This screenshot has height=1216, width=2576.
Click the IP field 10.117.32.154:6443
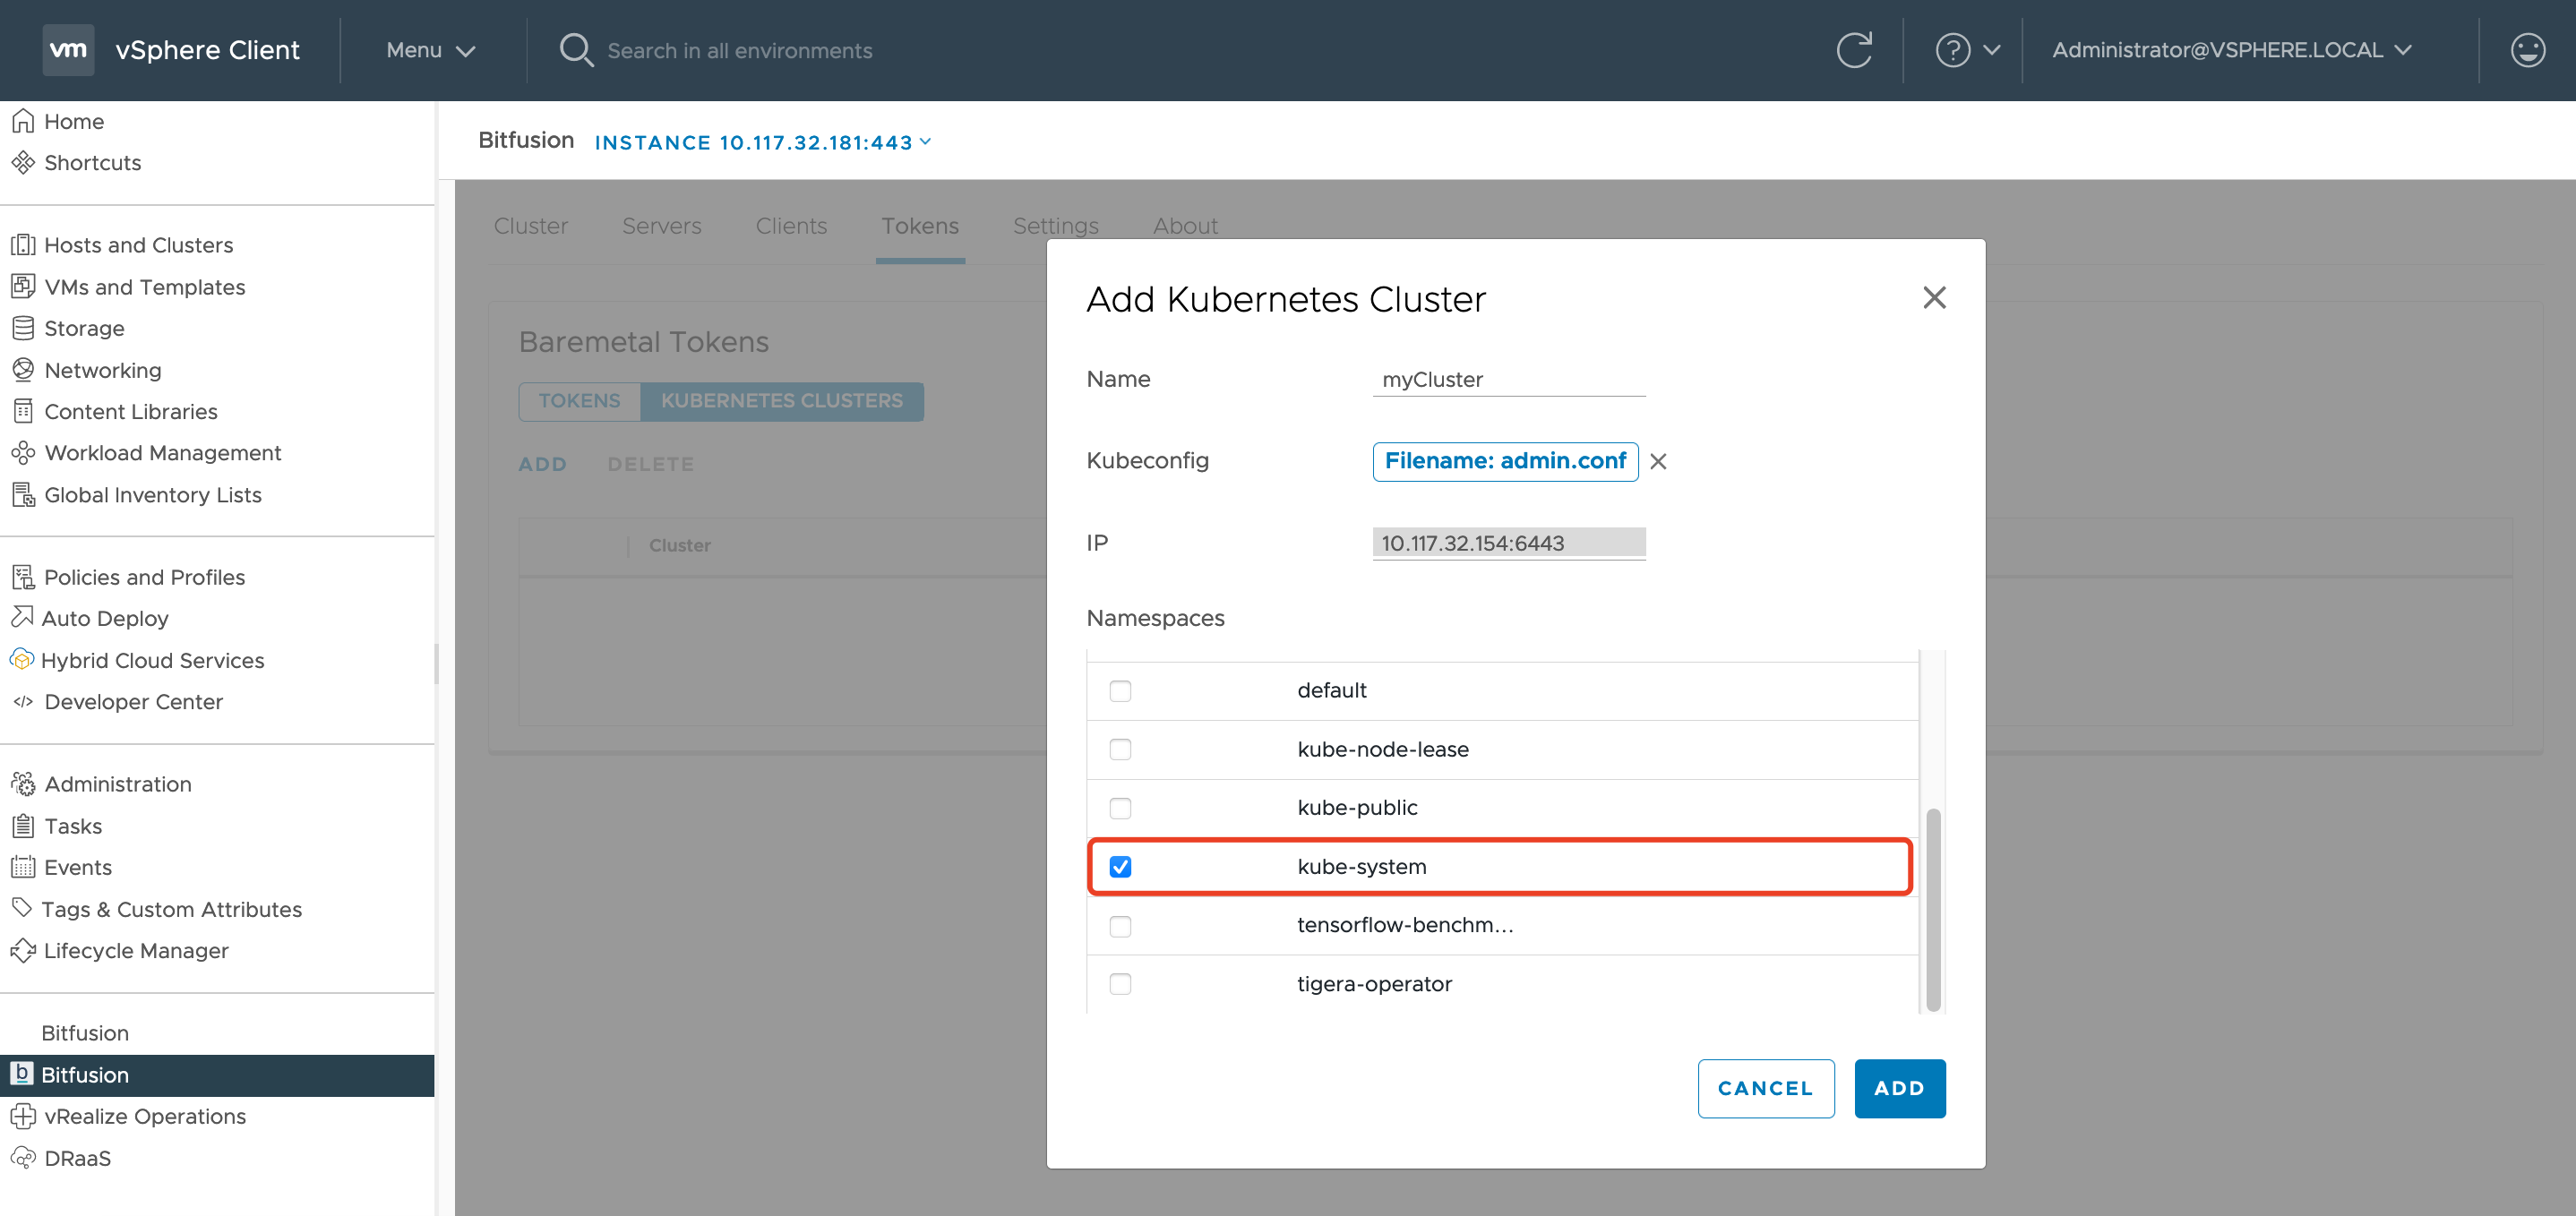tap(1508, 543)
